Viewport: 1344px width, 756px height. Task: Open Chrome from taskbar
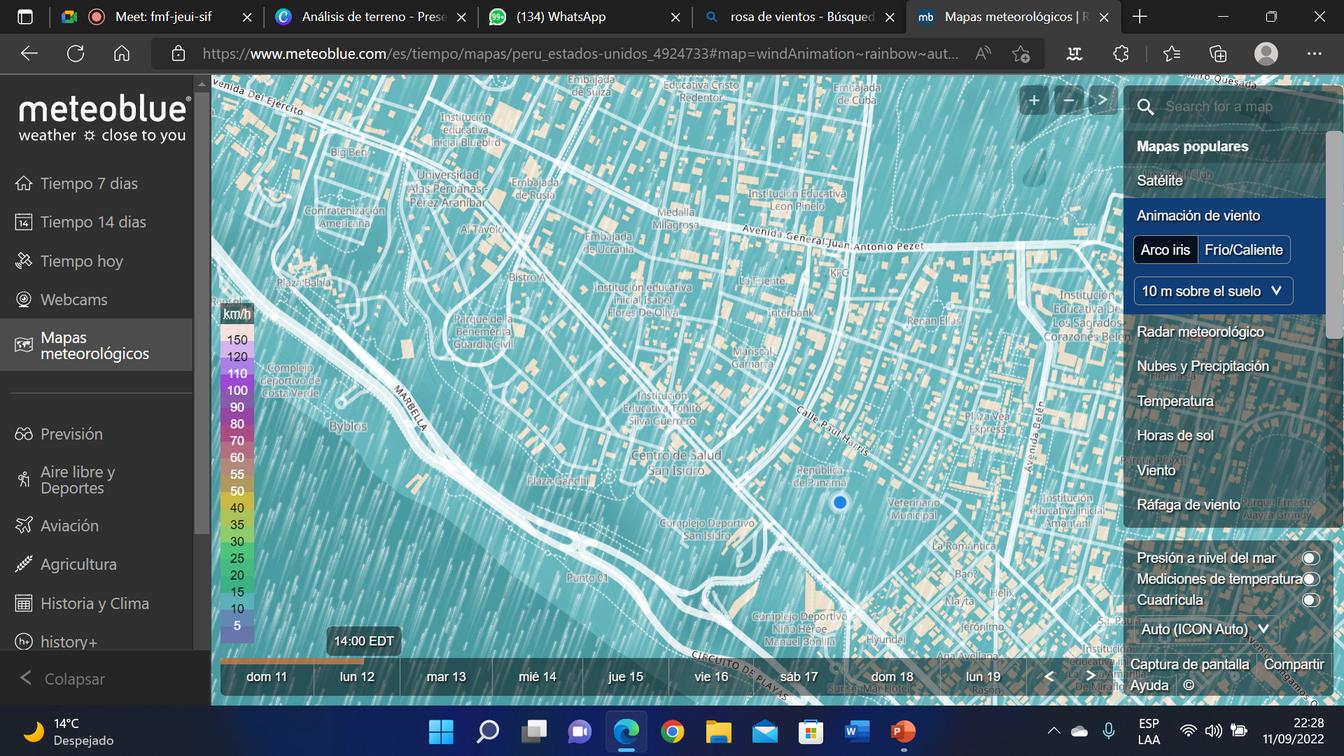click(672, 731)
